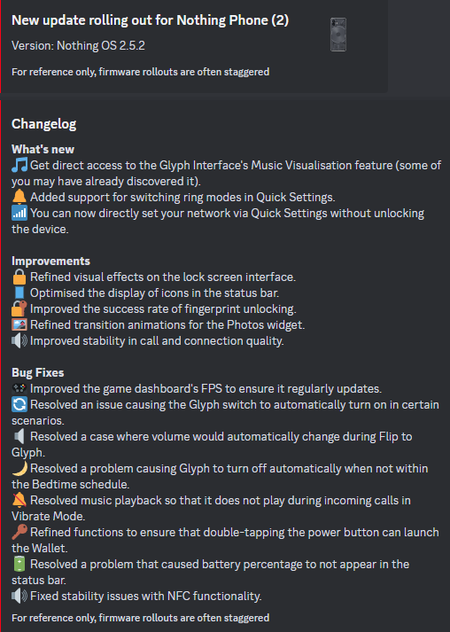Click the key emoji near Wallet line
The height and width of the screenshot is (632, 450).
pyautogui.click(x=19, y=532)
